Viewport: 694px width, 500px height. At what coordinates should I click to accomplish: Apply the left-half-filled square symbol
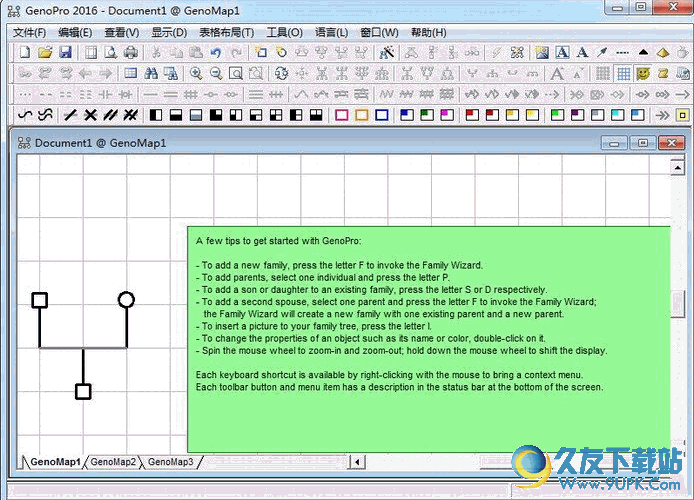(155, 115)
